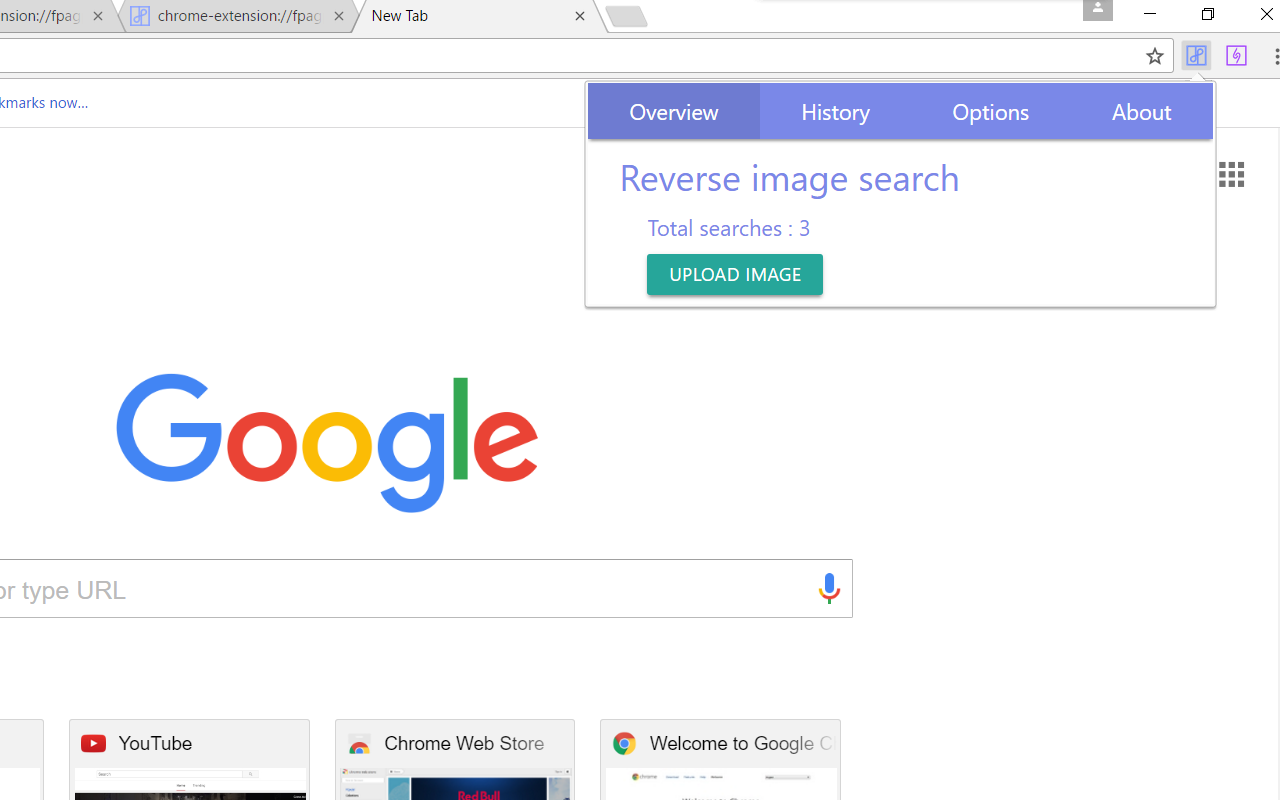Show the About tab
Screen dimensions: 1280x800
(x=1141, y=112)
